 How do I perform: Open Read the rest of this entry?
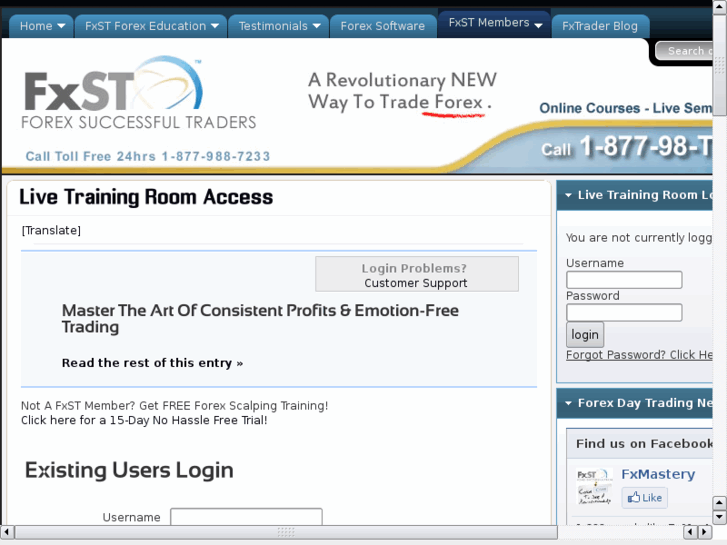pos(153,363)
